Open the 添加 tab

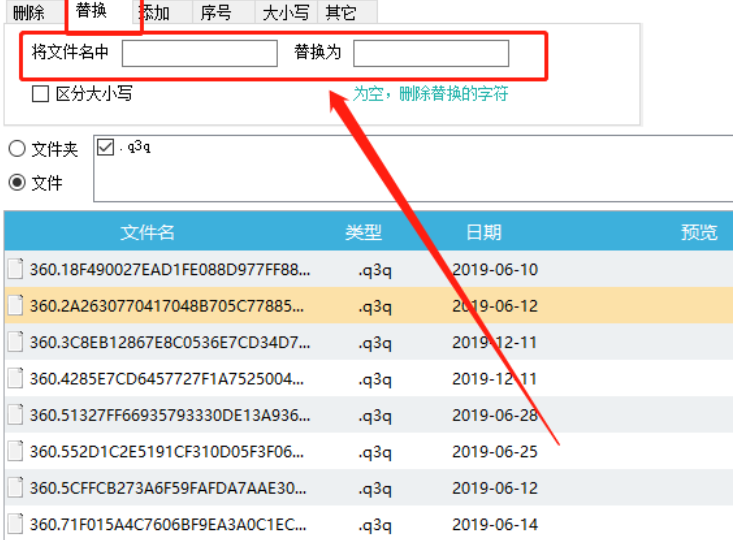tap(162, 12)
